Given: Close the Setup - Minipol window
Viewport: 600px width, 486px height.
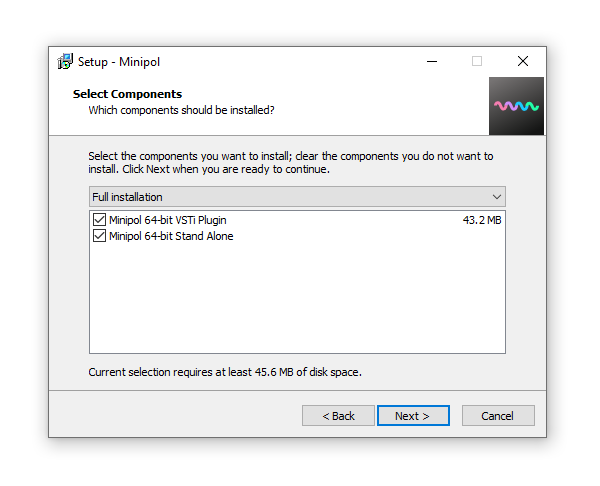Looking at the screenshot, I should coord(523,61).
